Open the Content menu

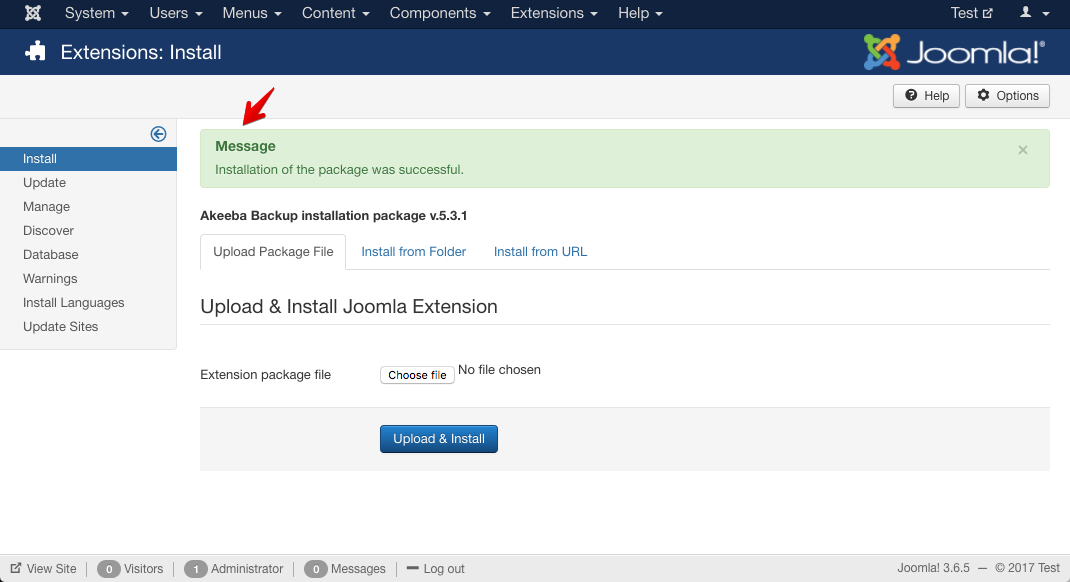(335, 13)
